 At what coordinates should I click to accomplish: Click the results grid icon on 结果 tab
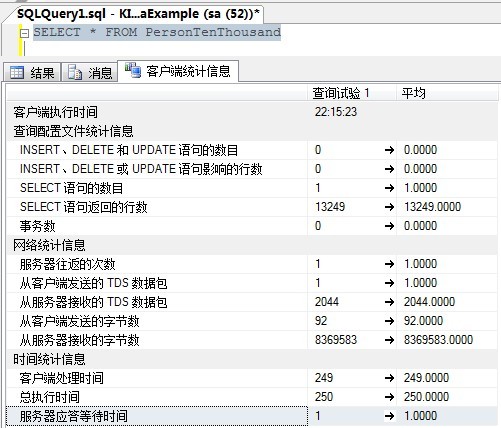[x=17, y=72]
